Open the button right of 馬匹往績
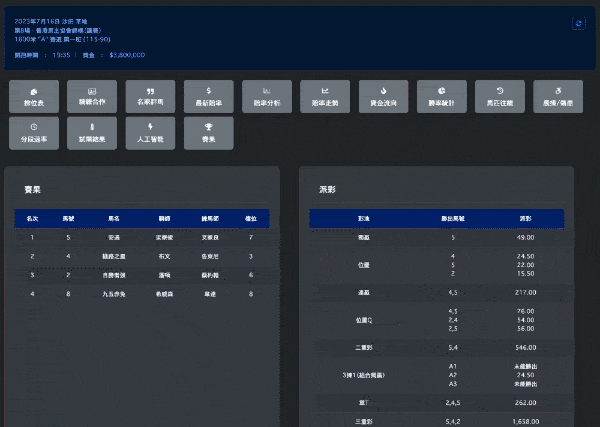Viewport: 600px width, 427px height. click(559, 96)
